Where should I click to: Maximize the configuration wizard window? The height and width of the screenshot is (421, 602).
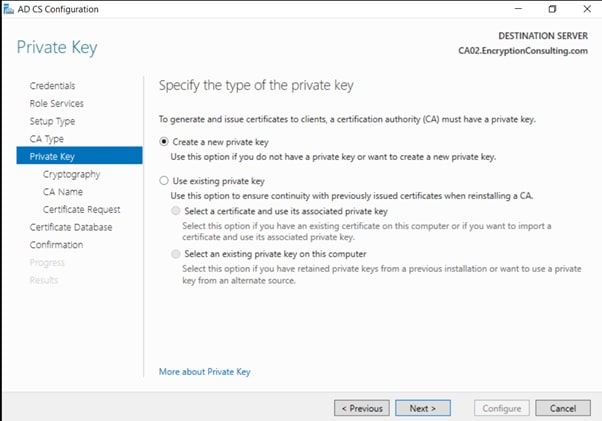(551, 9)
